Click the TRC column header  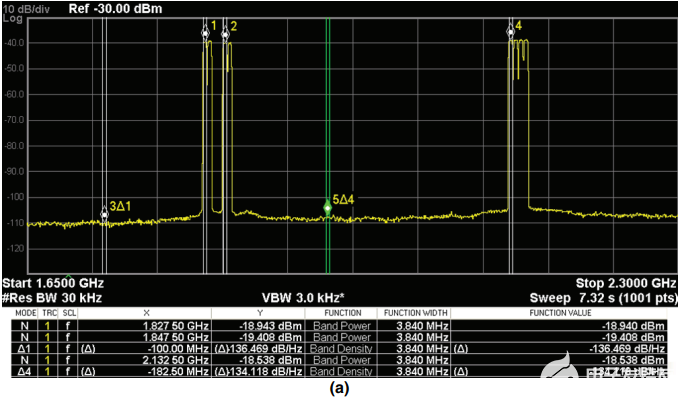pos(49,313)
